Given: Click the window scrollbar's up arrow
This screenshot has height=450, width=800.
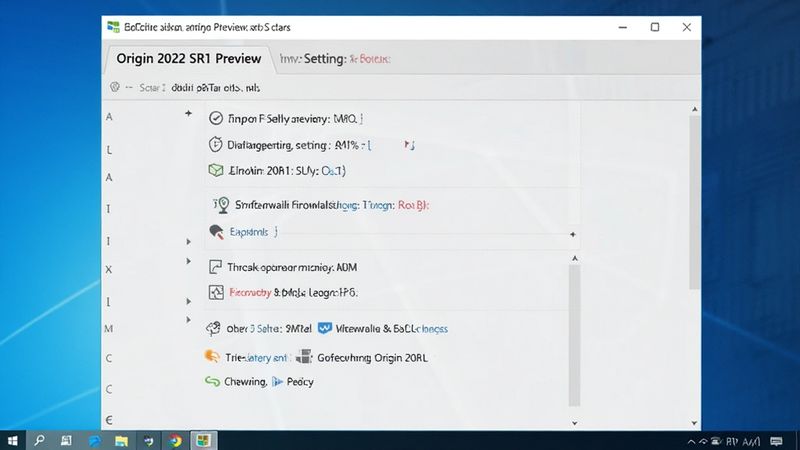Looking at the screenshot, I should (694, 109).
